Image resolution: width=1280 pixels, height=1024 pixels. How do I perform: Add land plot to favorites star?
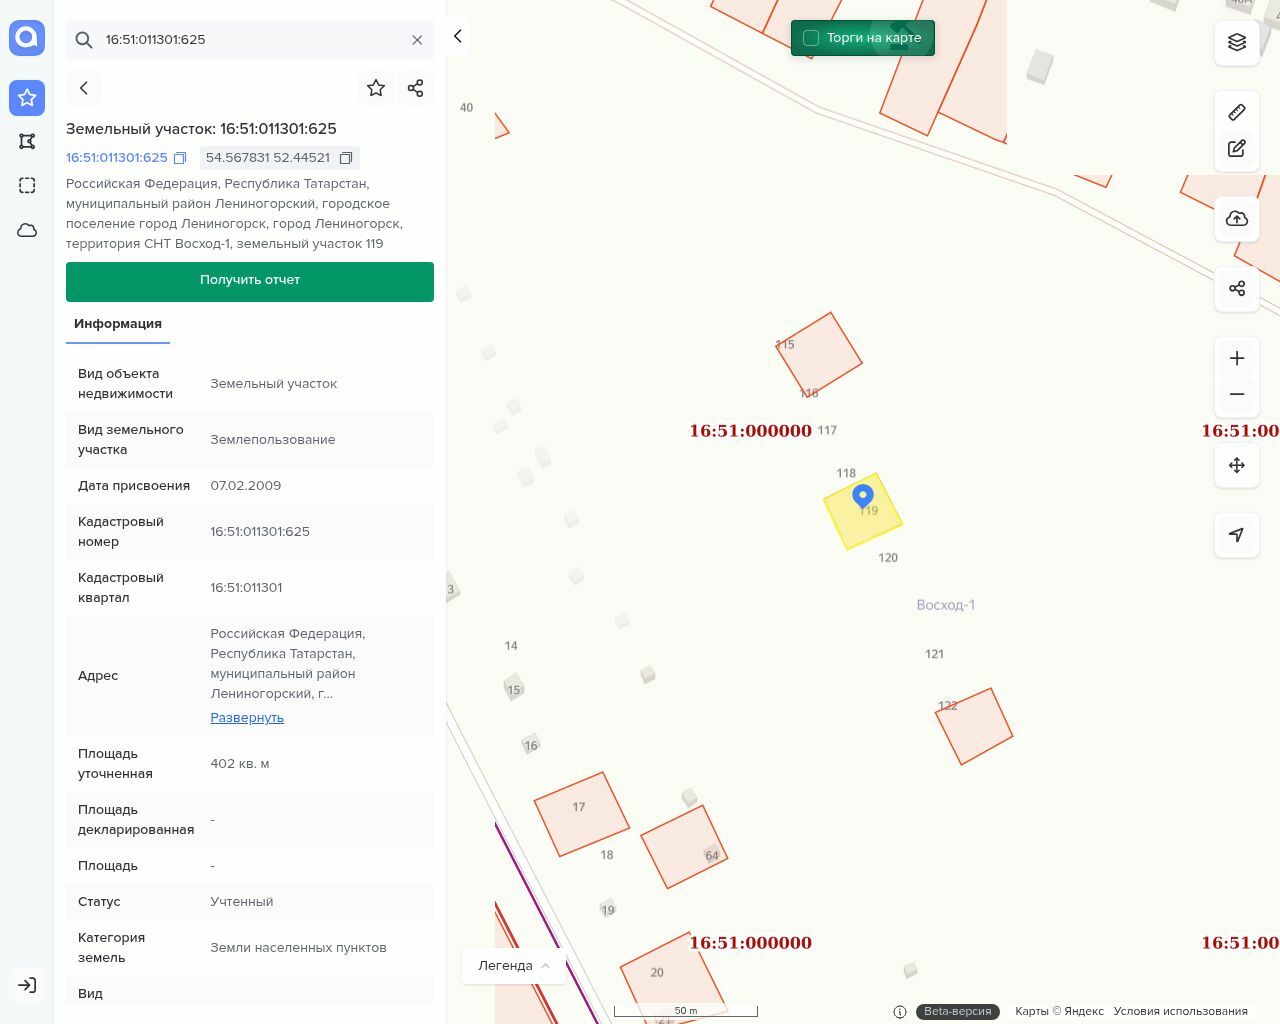[376, 88]
